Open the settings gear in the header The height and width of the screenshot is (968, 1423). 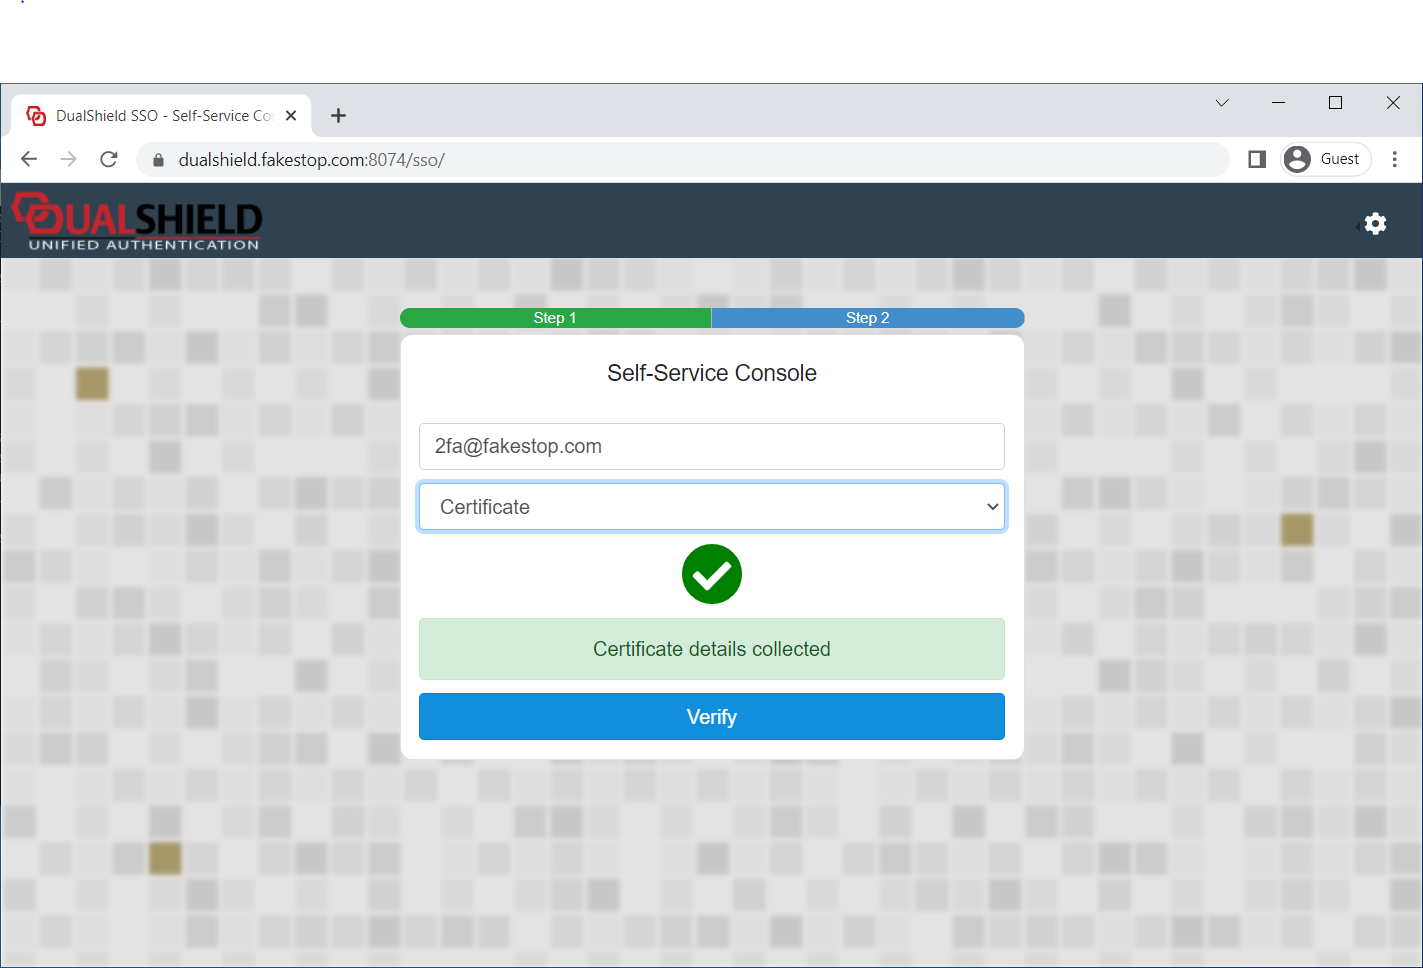(x=1375, y=224)
